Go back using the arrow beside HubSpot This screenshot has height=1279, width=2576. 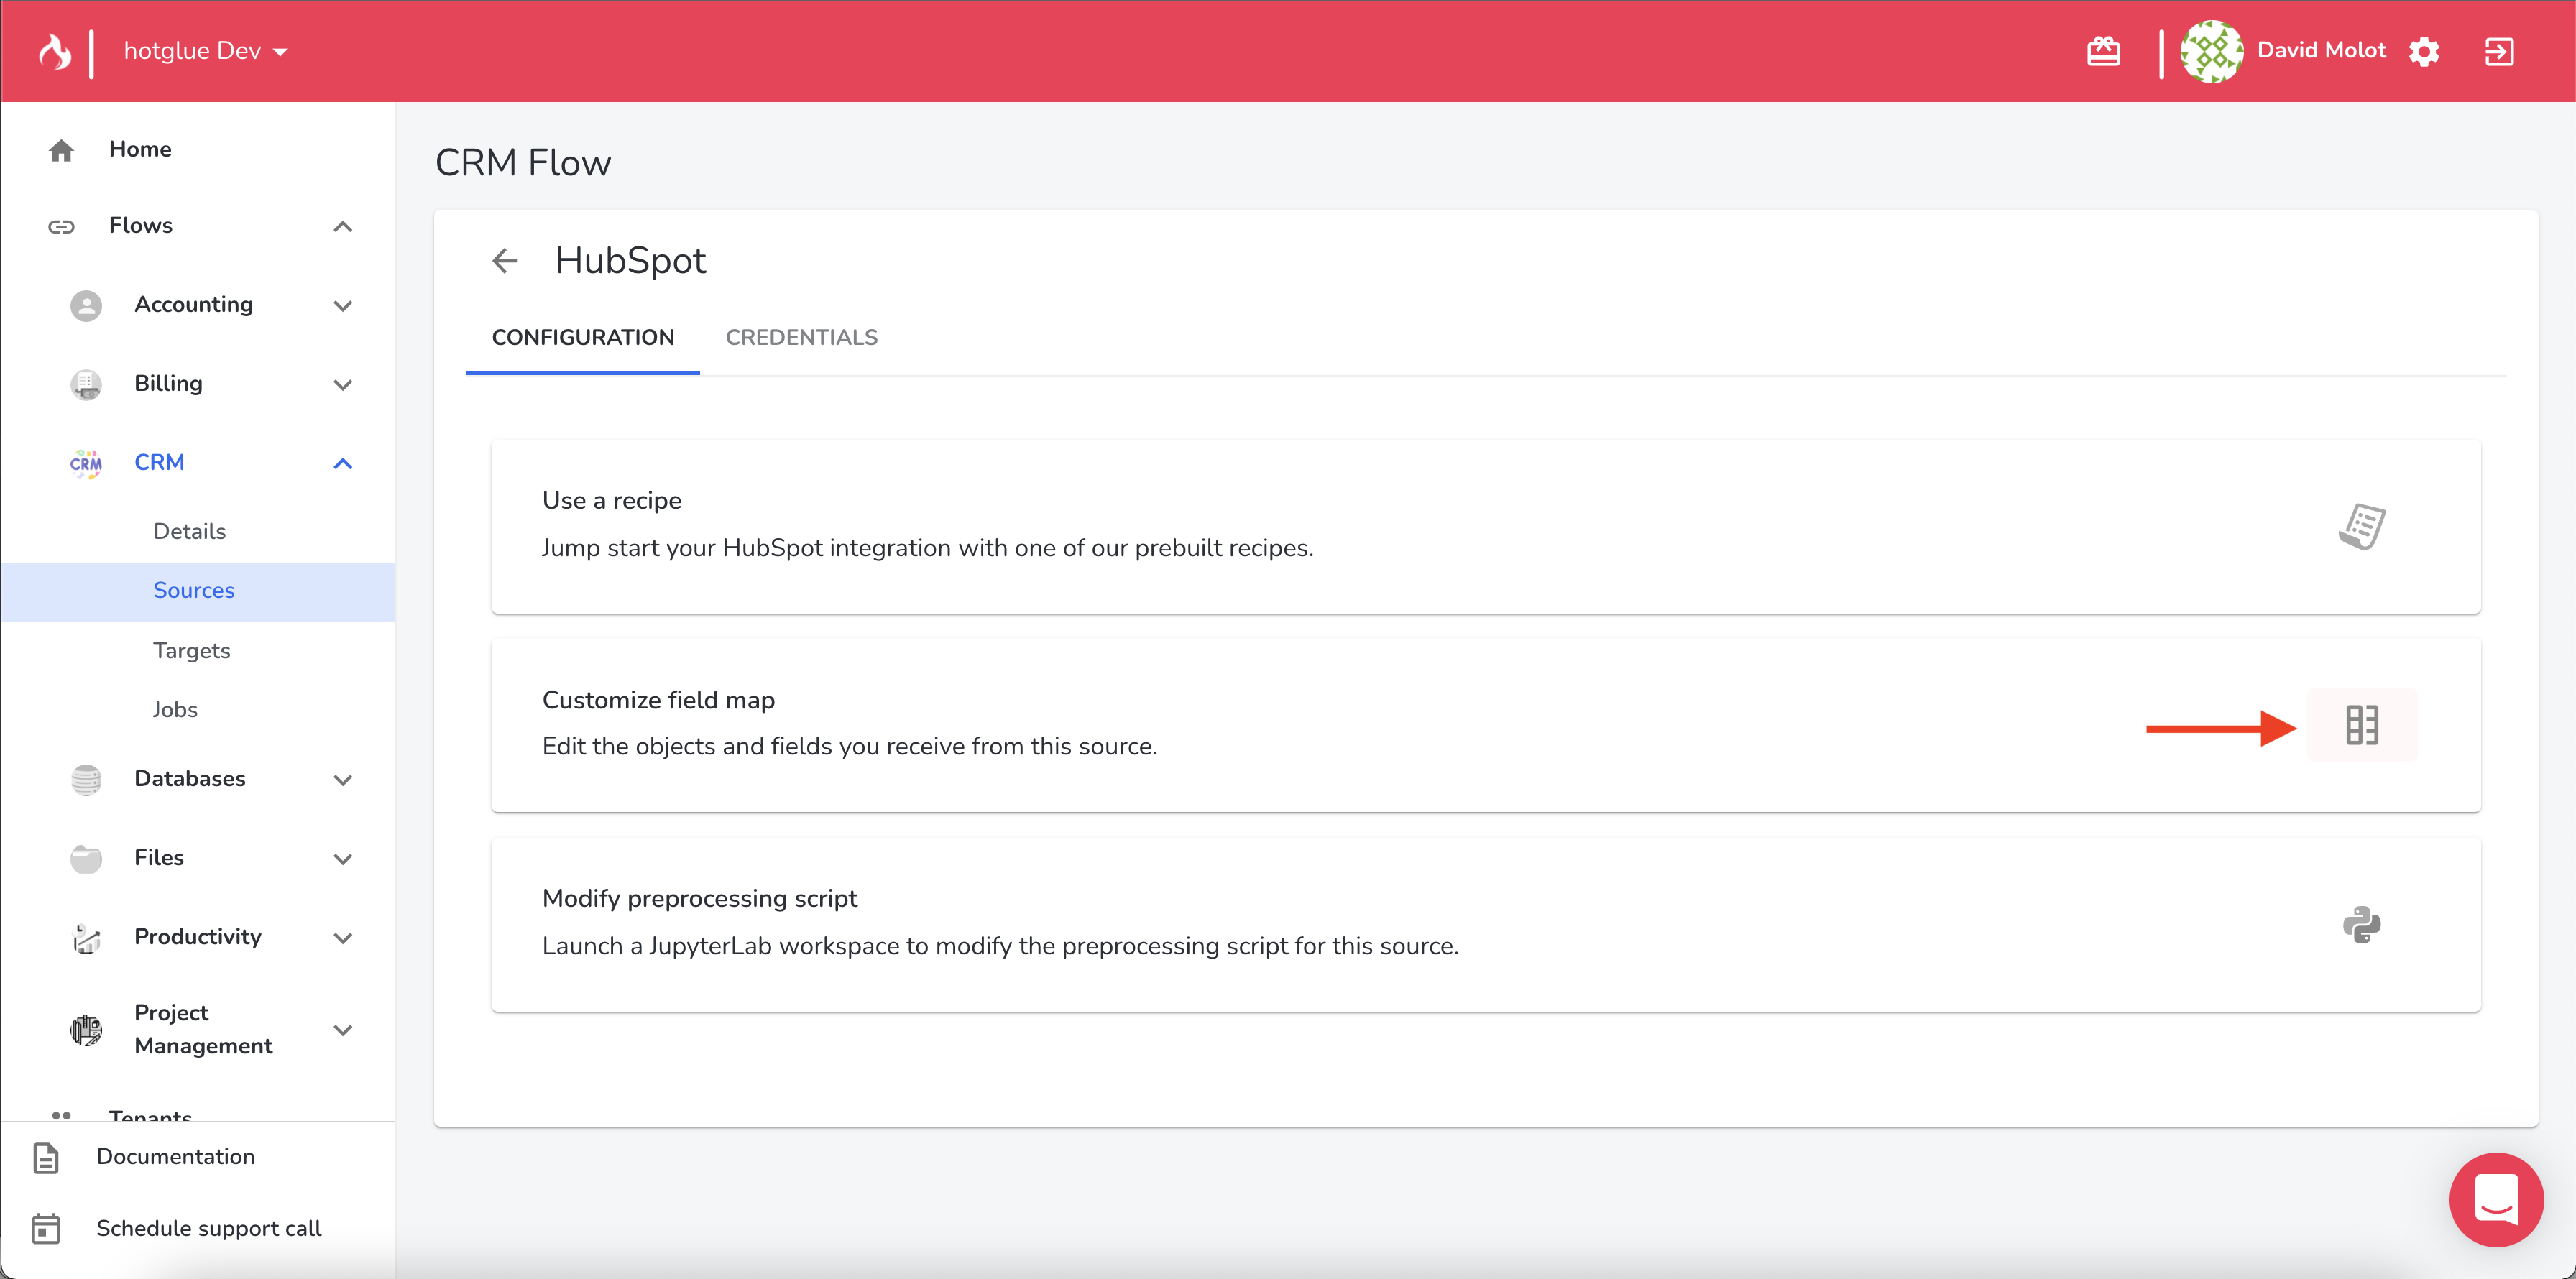(505, 261)
